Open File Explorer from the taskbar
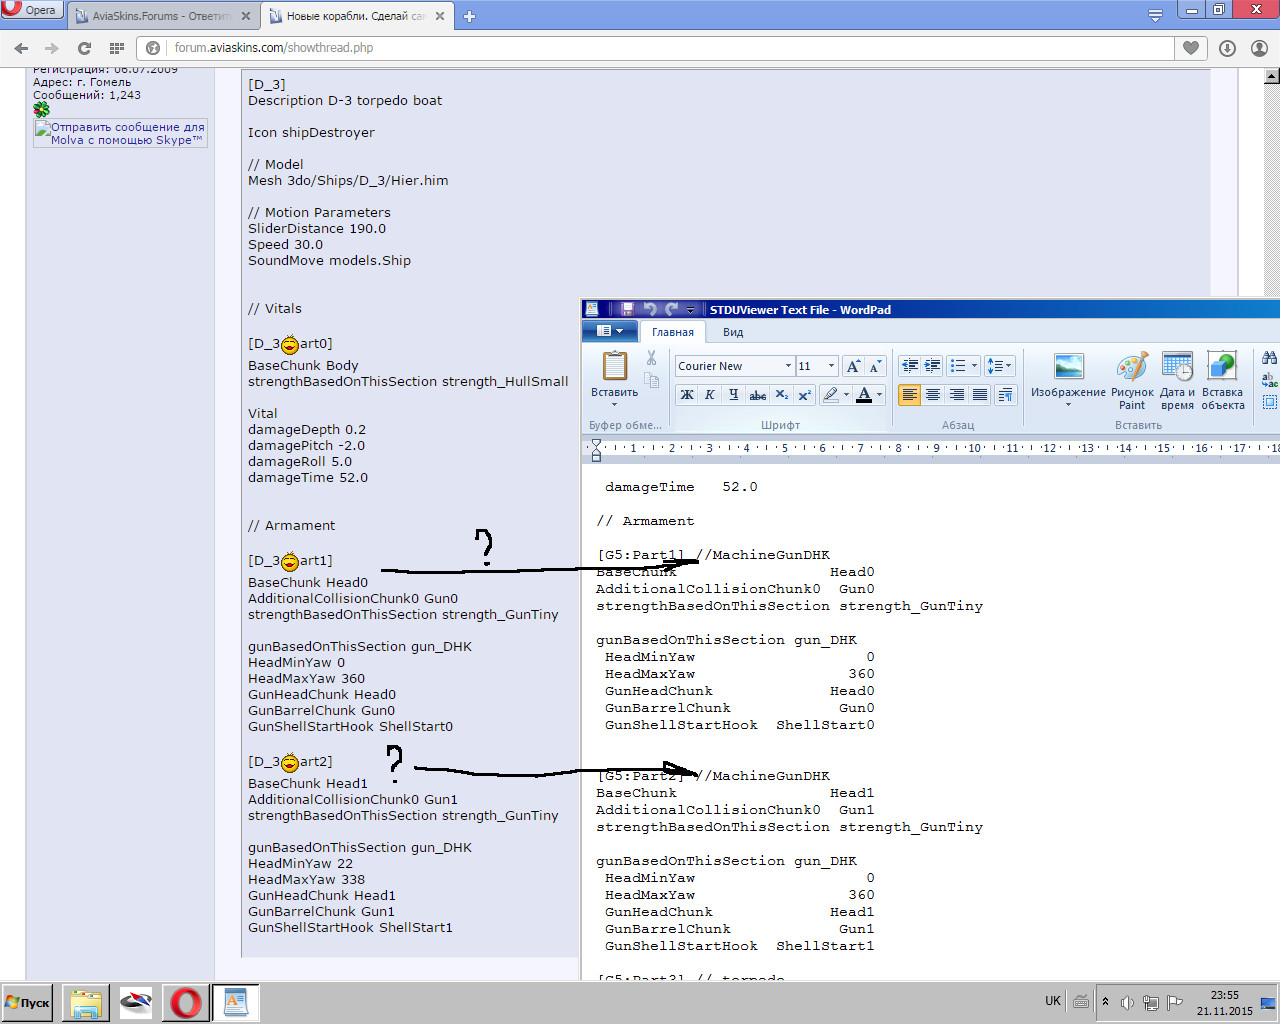This screenshot has height=1024, width=1280. [x=85, y=1002]
